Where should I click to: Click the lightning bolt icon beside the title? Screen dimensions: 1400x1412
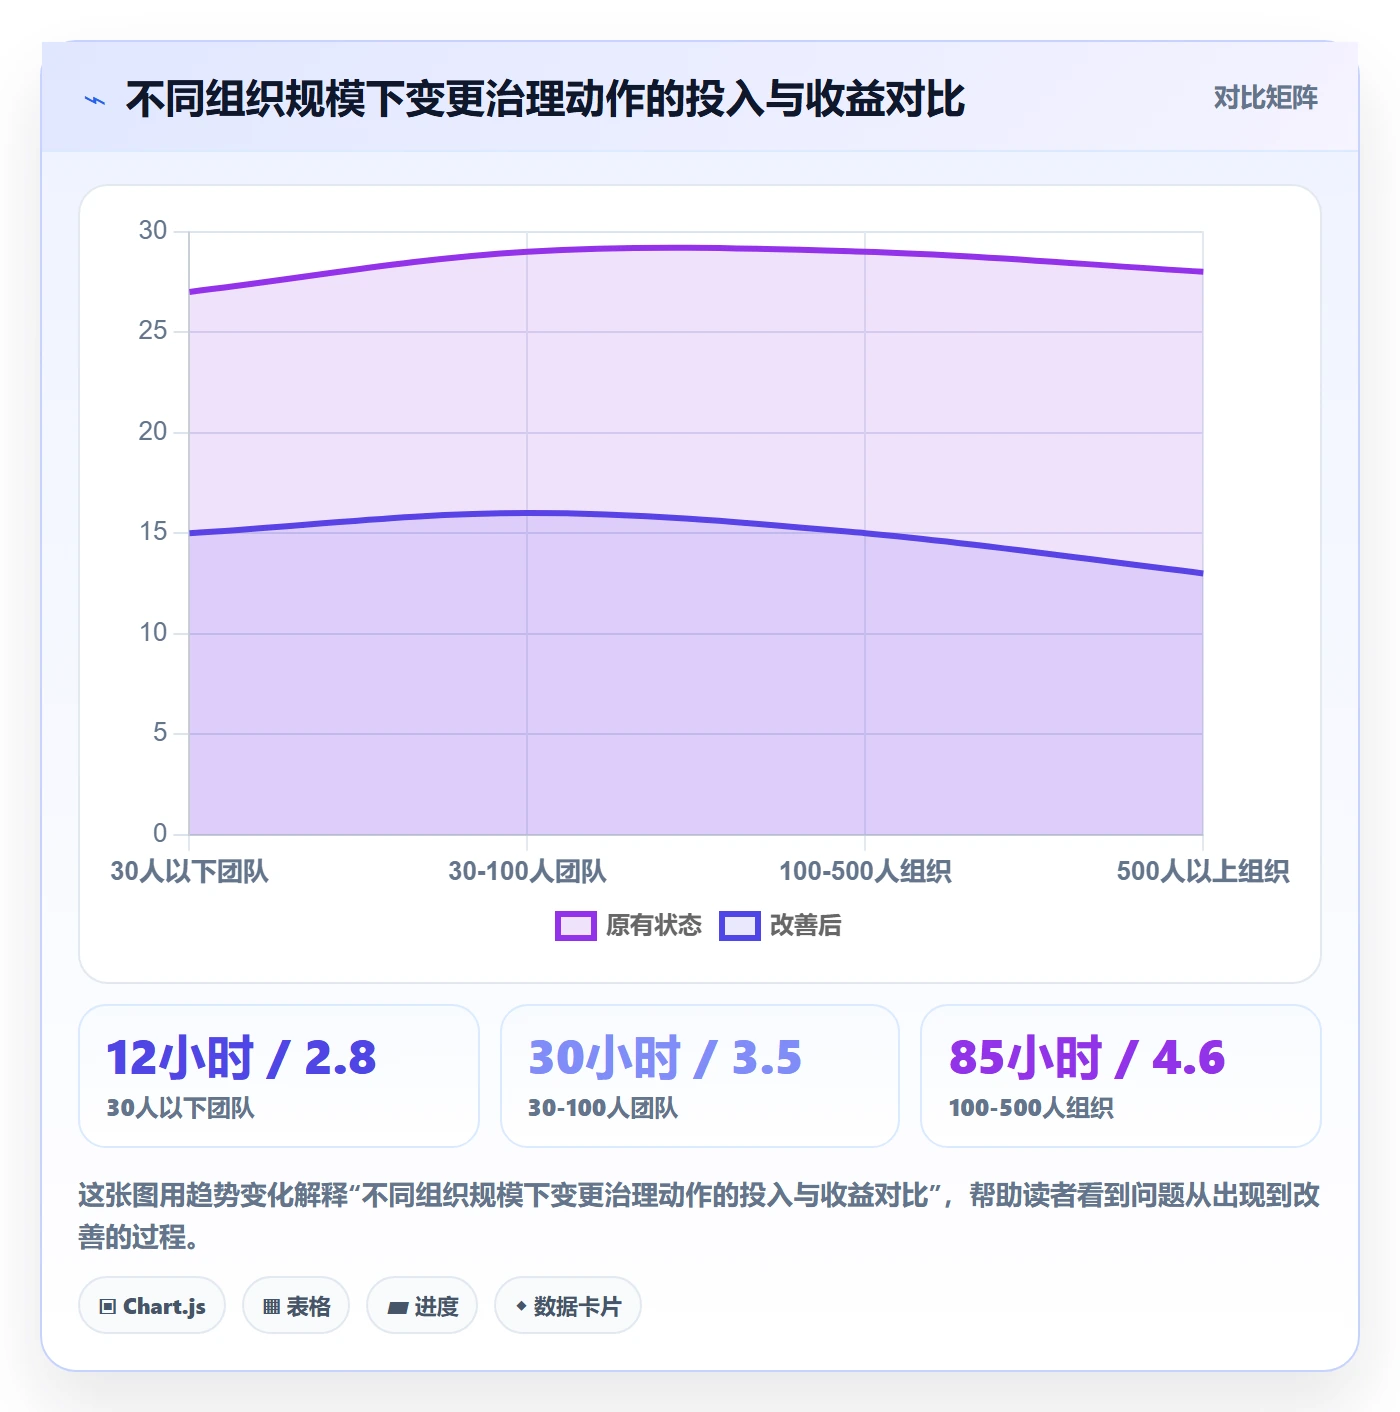click(95, 100)
